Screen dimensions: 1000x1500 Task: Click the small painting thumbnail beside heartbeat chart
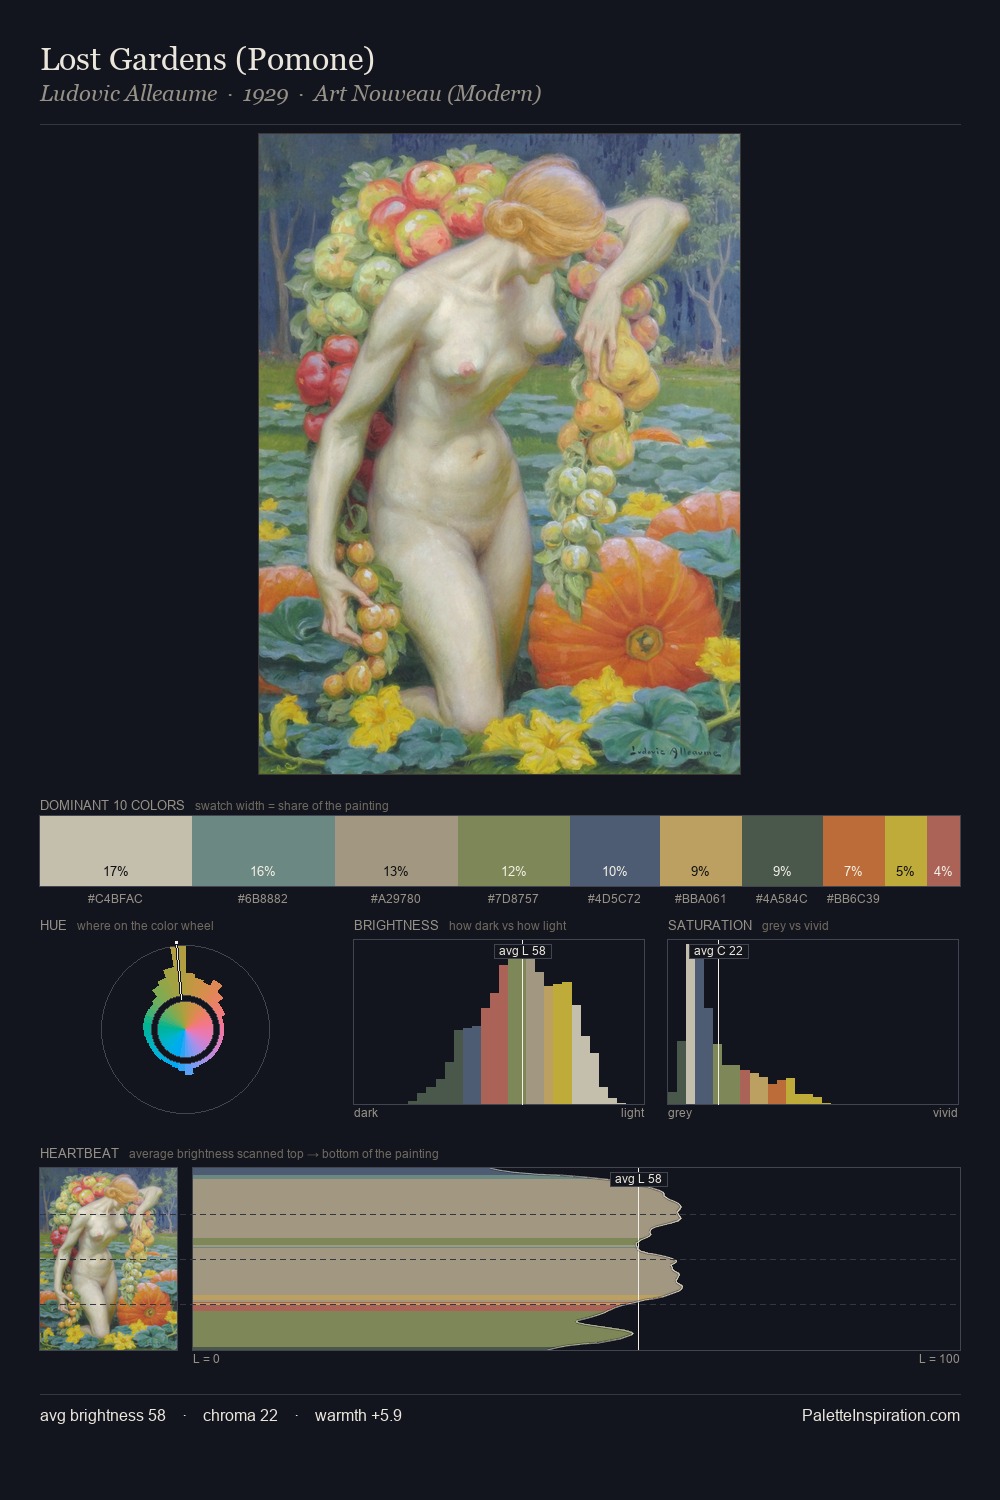coord(108,1259)
